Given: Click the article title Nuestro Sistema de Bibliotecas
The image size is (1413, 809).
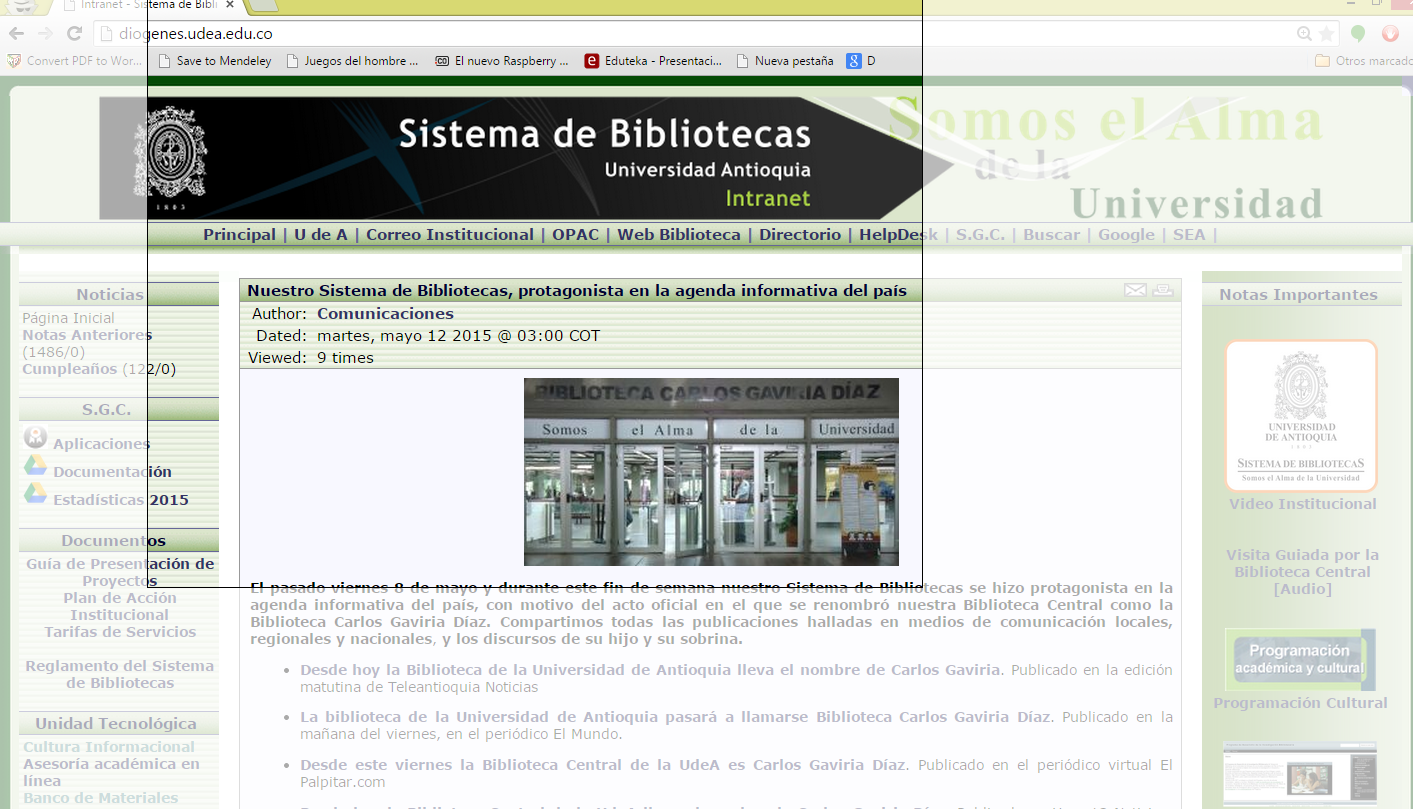Looking at the screenshot, I should click(577, 291).
